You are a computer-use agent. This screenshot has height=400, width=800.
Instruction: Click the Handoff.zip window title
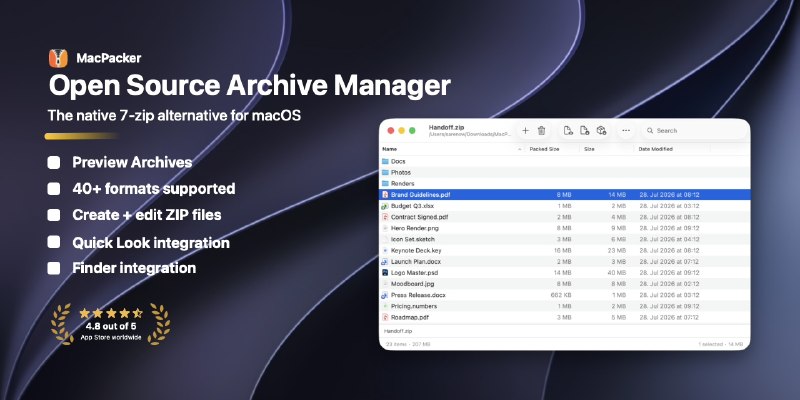(446, 127)
